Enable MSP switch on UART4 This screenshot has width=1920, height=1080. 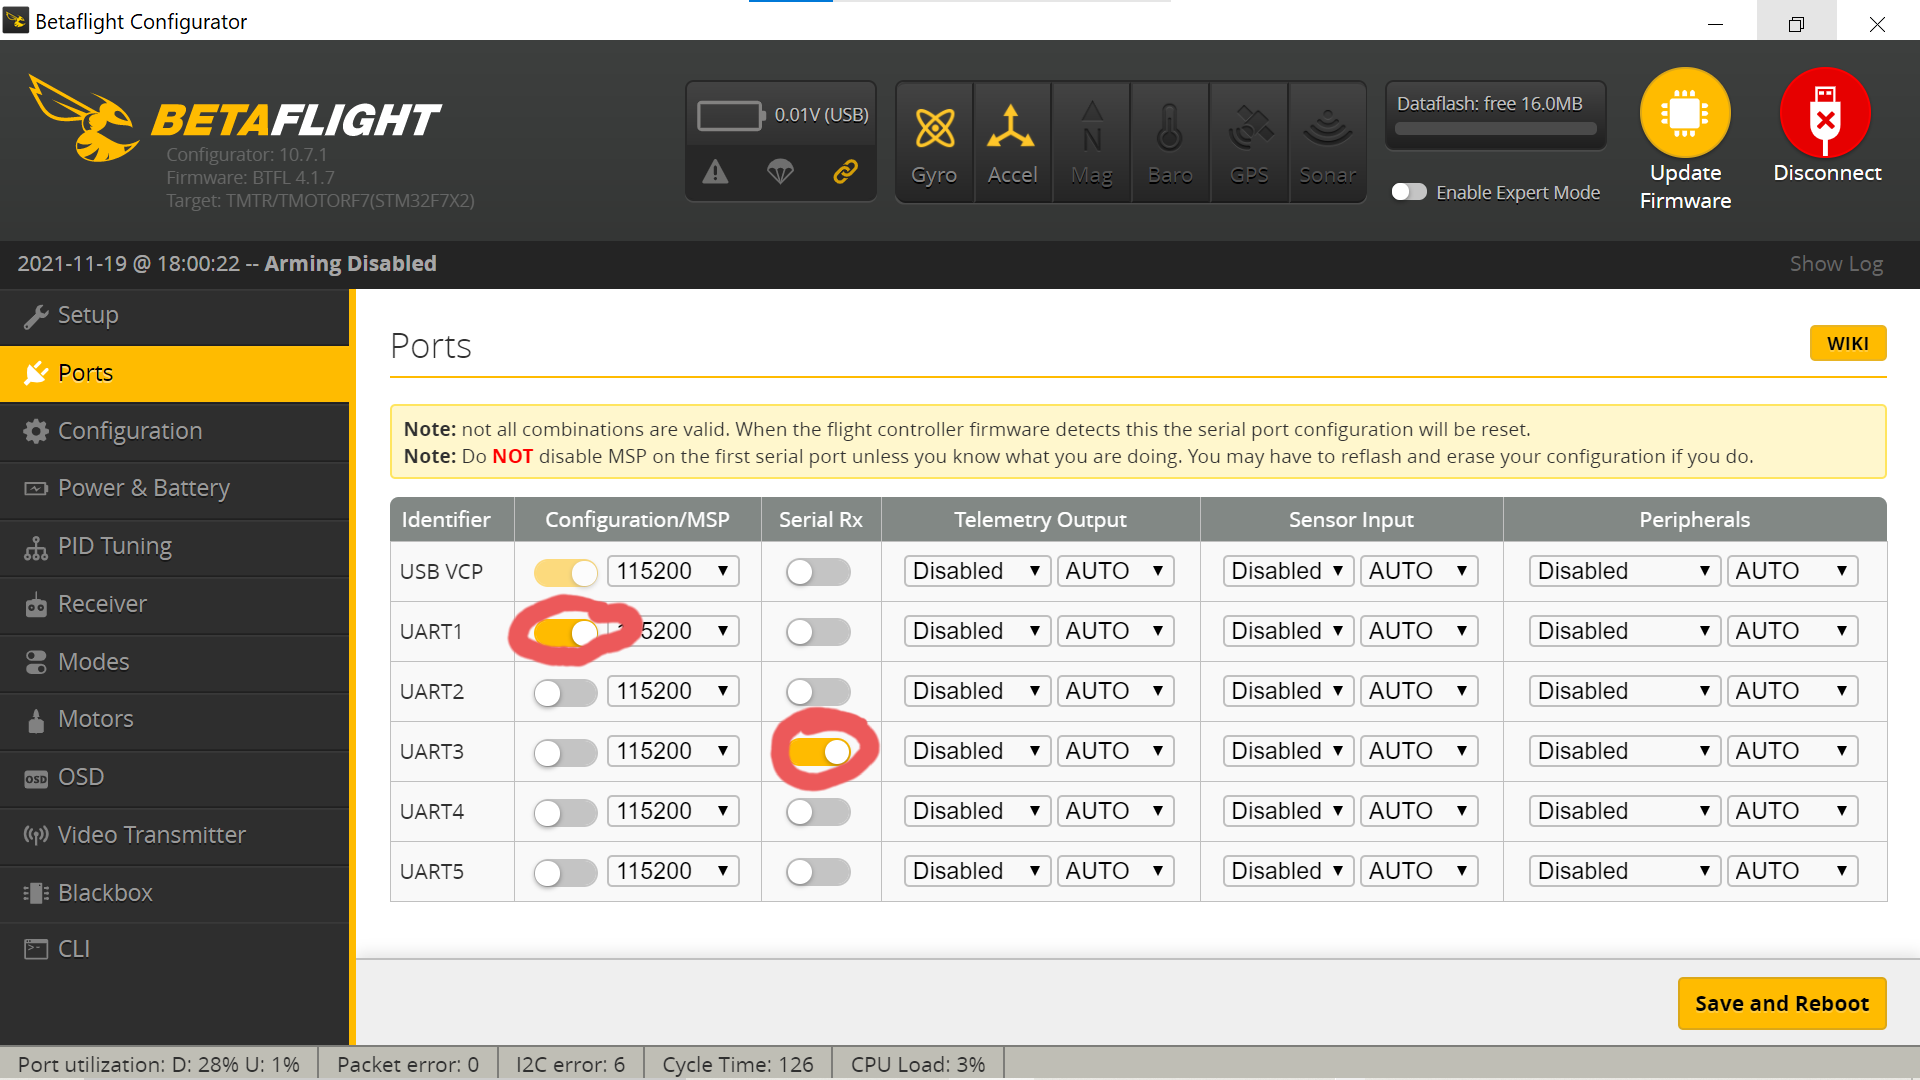click(x=565, y=812)
